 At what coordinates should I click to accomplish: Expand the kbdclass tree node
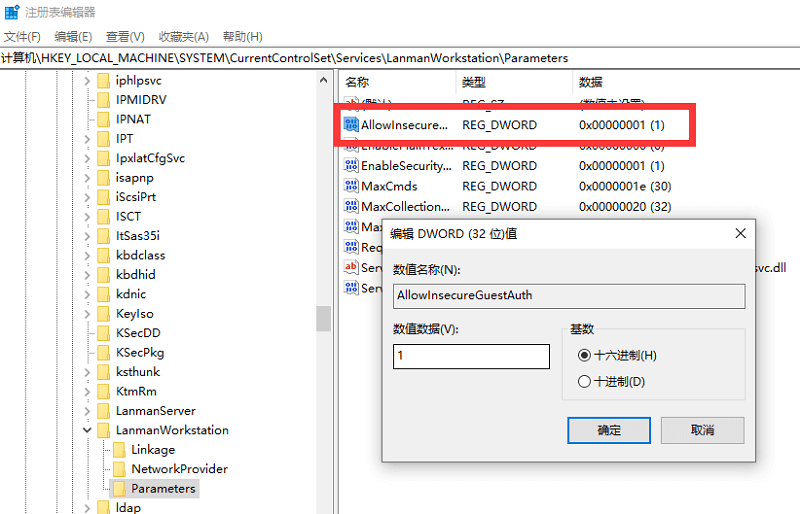(x=87, y=256)
